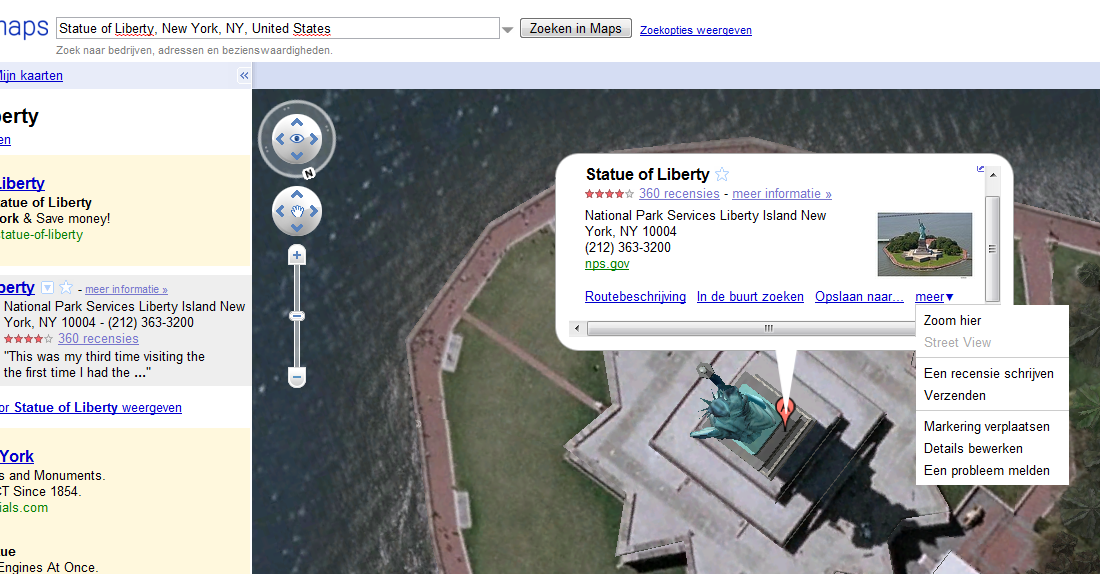Rotate view left on look-around control
This screenshot has width=1100, height=574.
[x=280, y=139]
